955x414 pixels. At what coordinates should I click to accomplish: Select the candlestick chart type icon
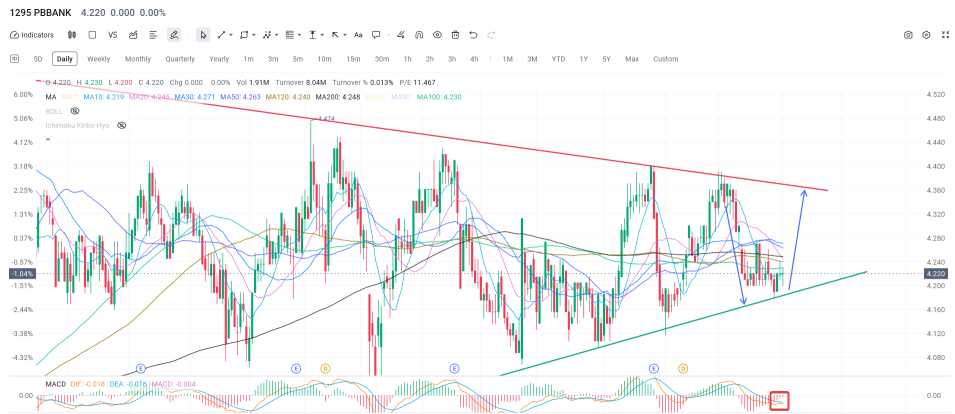point(74,34)
